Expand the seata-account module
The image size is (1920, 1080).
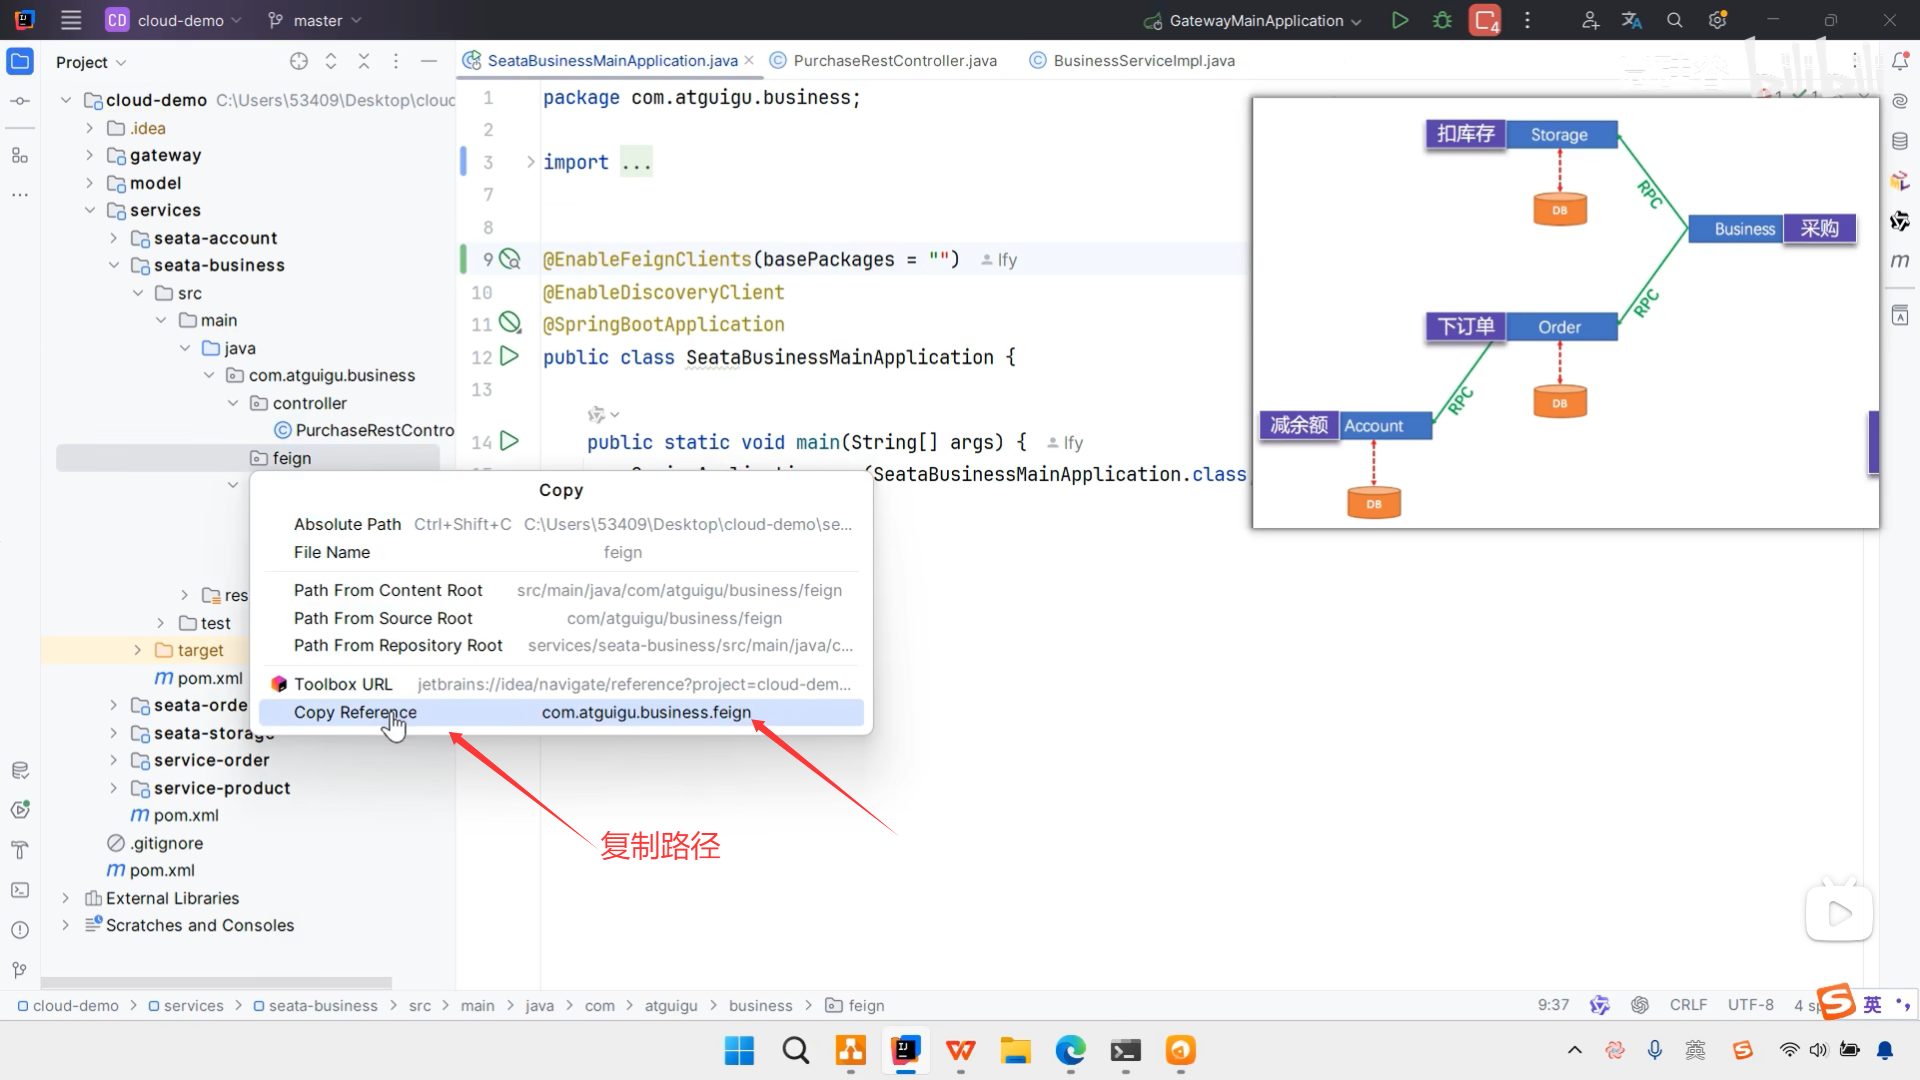(114, 238)
